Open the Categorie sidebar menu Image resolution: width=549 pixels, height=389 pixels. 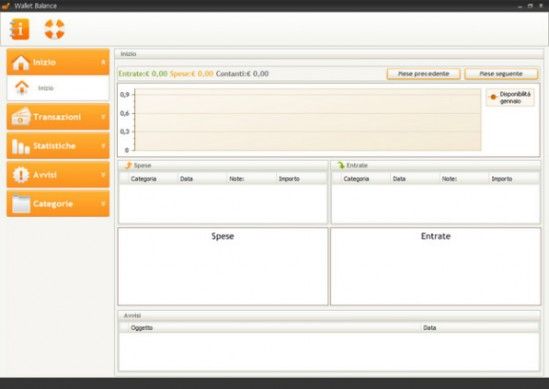point(58,204)
